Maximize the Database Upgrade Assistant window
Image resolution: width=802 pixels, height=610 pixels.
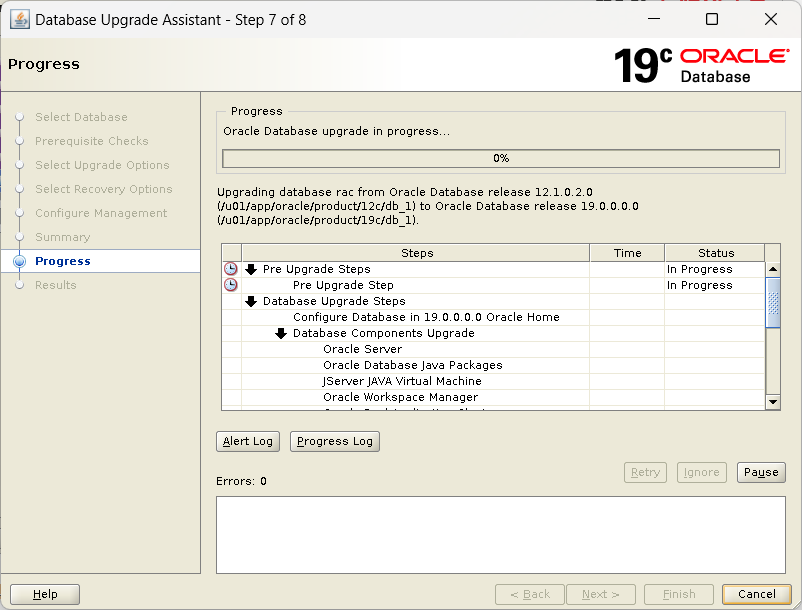(x=711, y=19)
